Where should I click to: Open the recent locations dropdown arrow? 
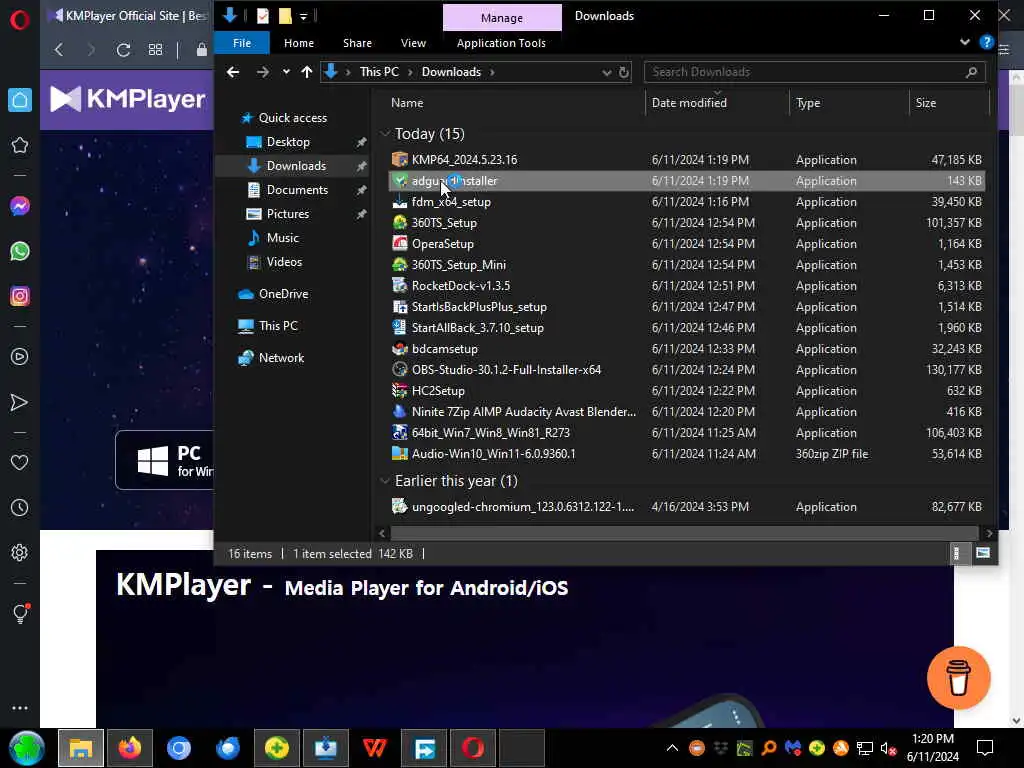(285, 72)
